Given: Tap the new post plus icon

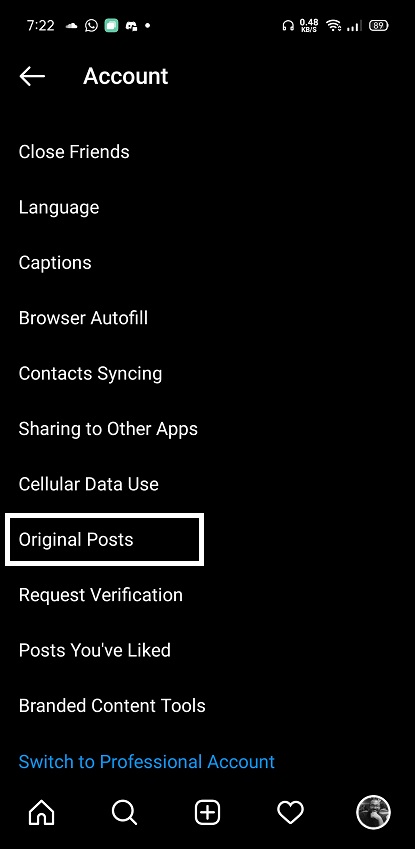Looking at the screenshot, I should (x=208, y=812).
